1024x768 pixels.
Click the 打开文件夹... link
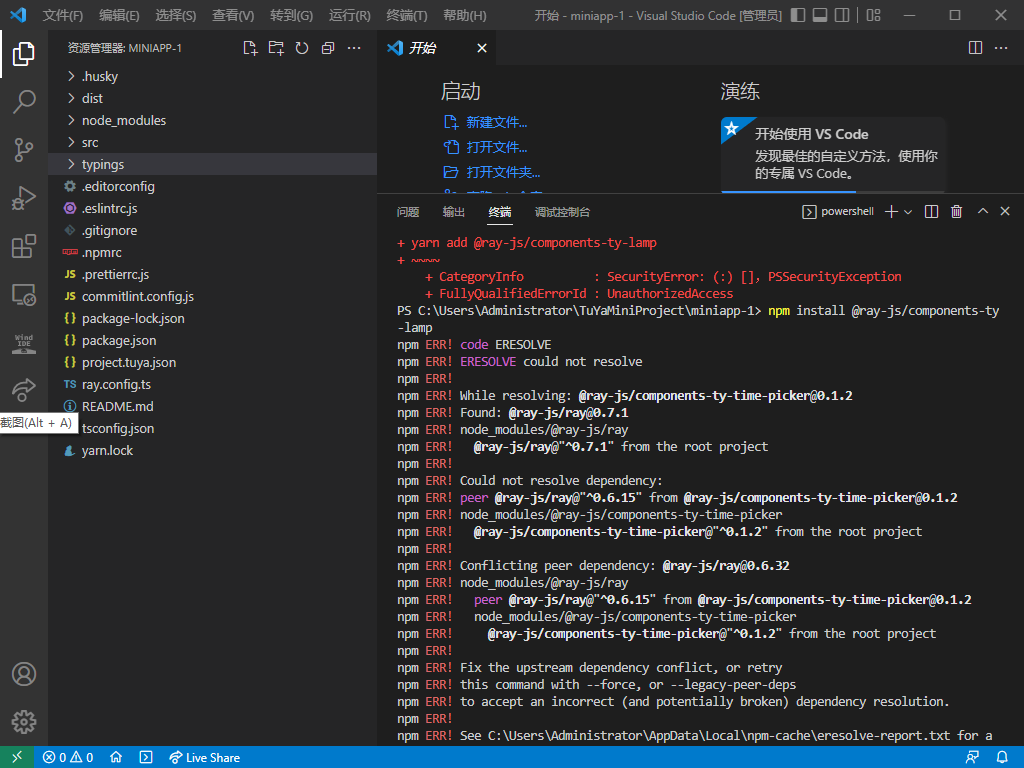pyautogui.click(x=492, y=172)
